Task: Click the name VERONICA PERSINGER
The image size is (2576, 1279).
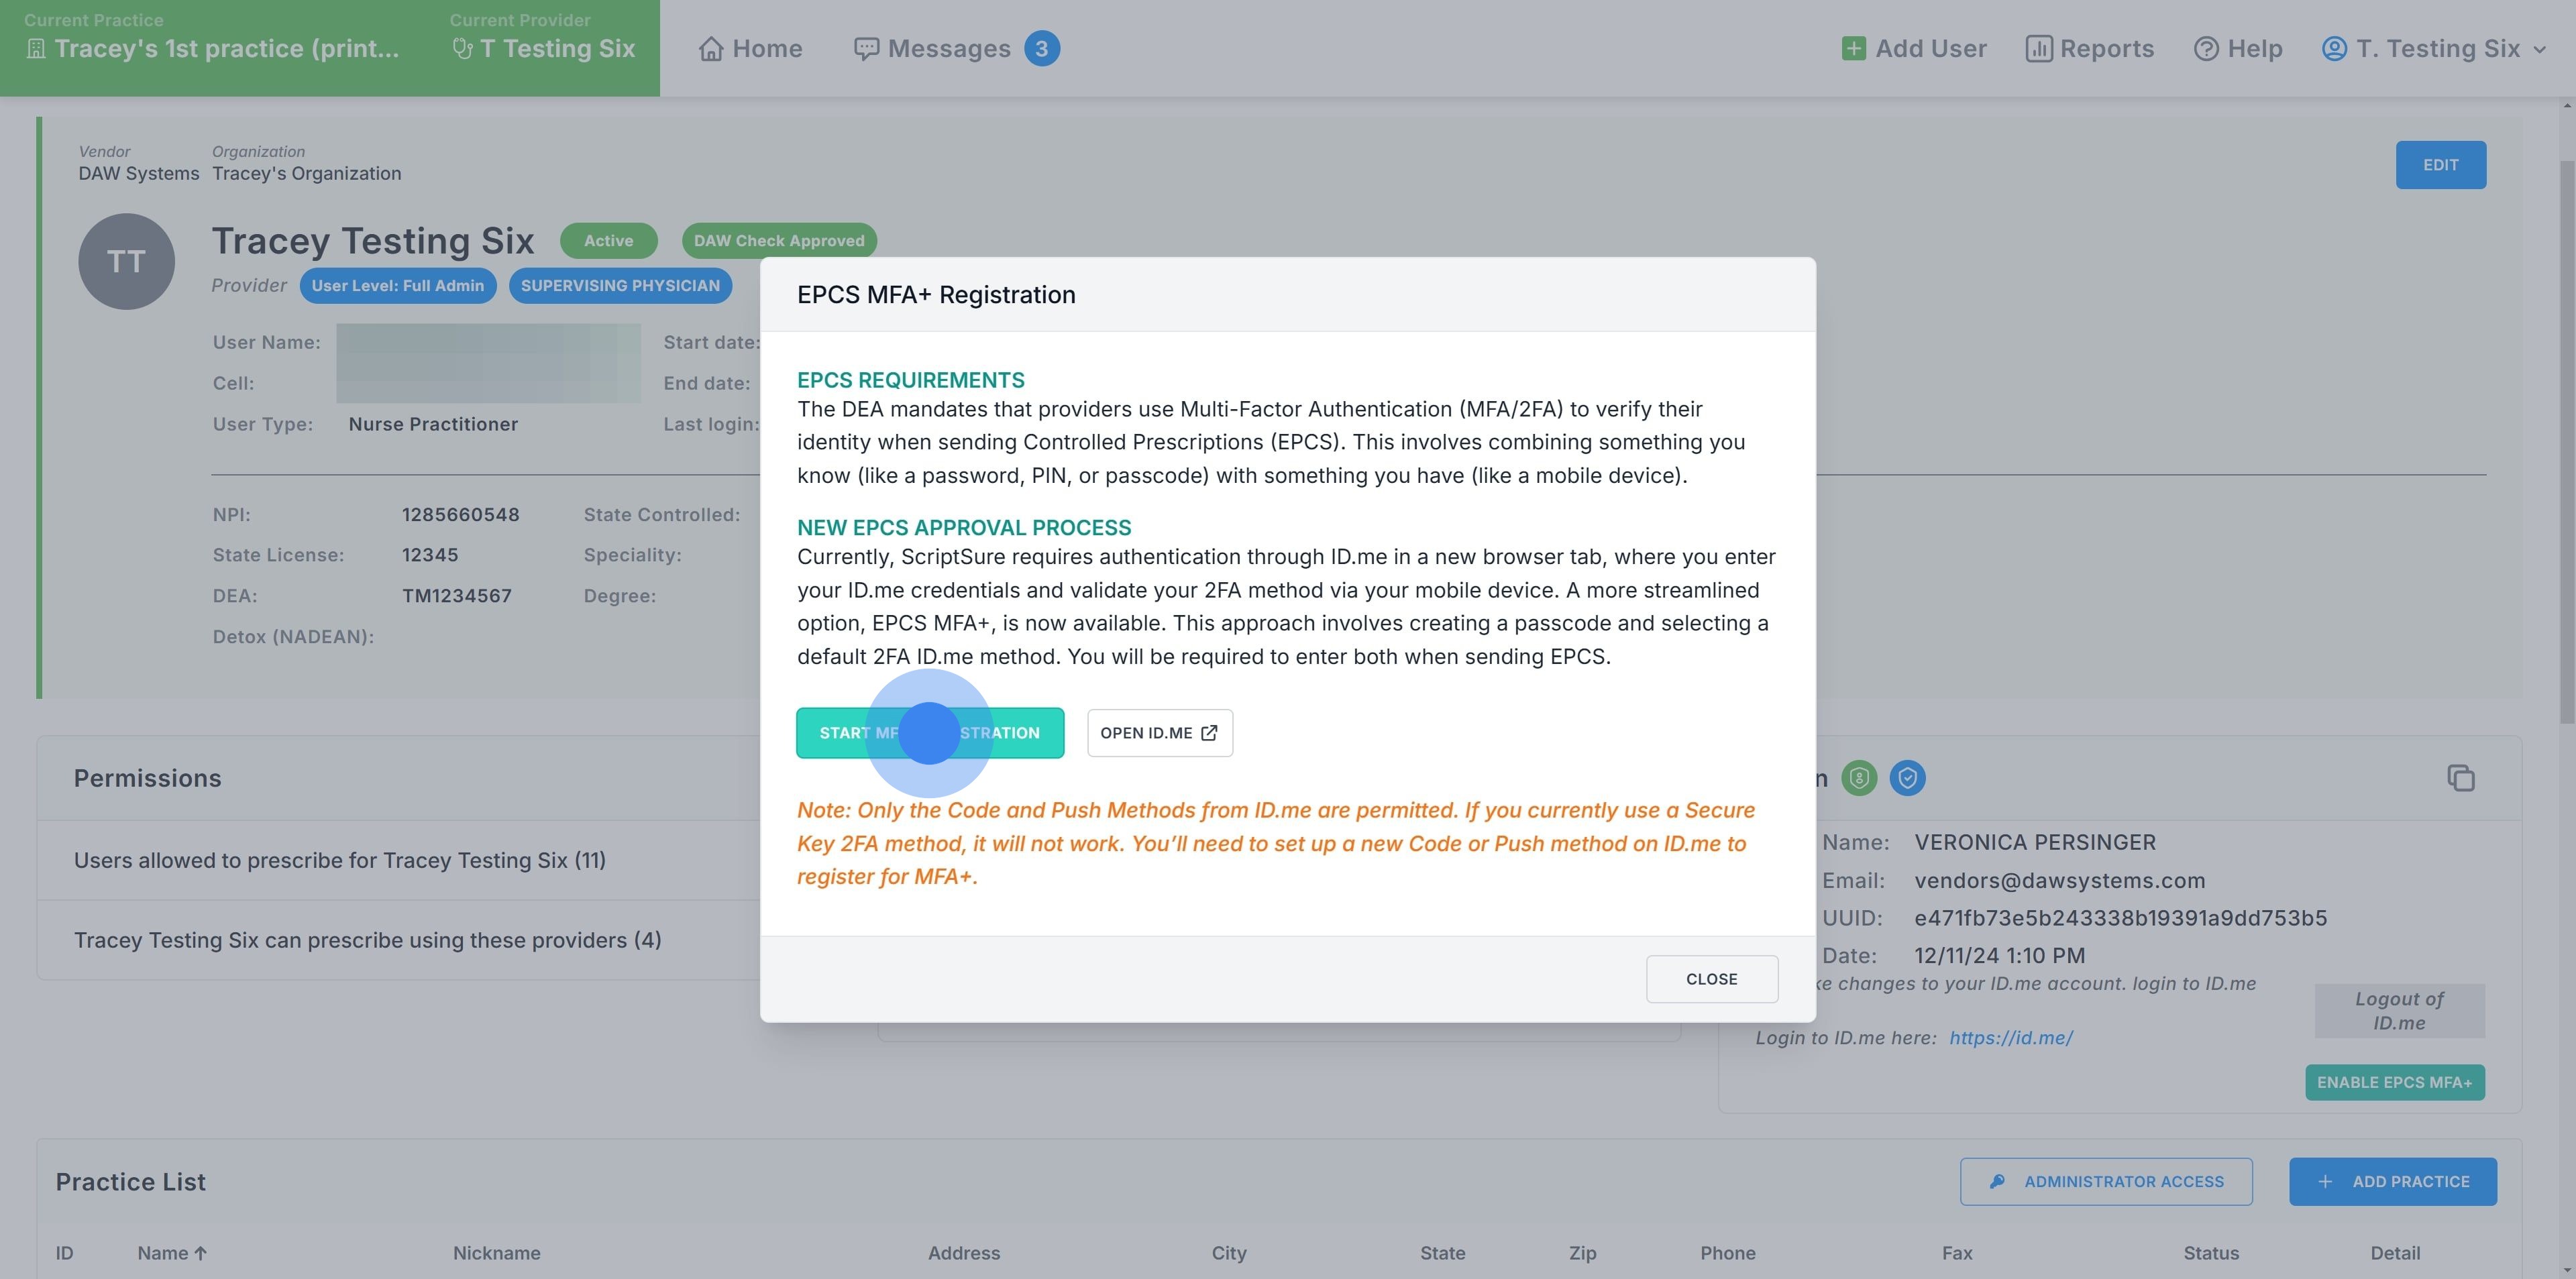Action: (2035, 843)
